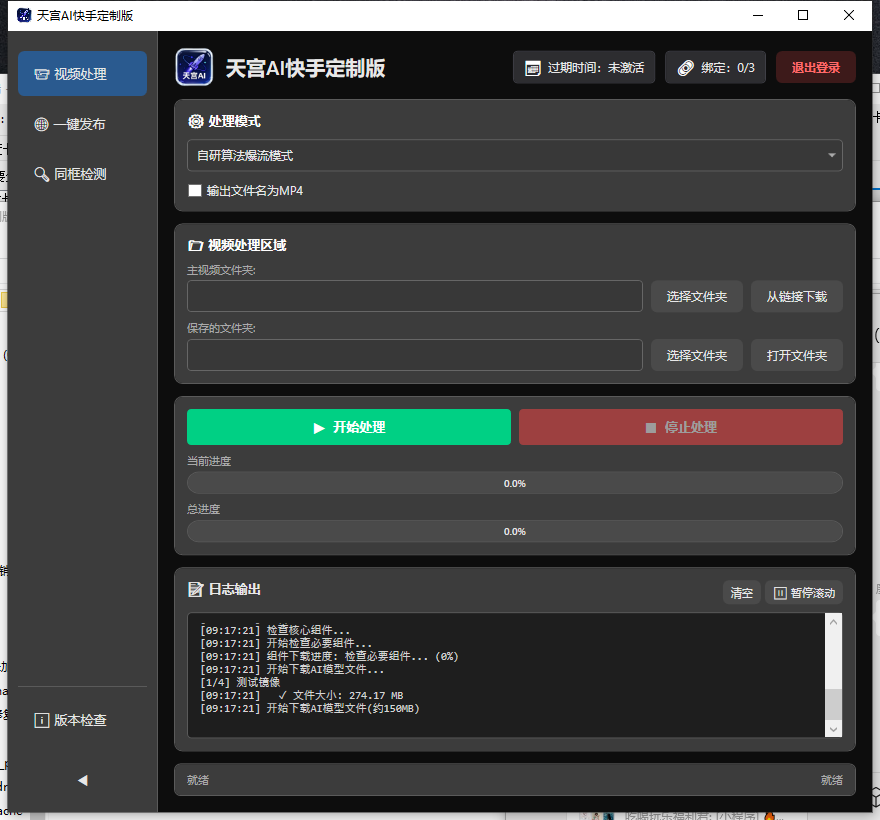The width and height of the screenshot is (880, 820).
Task: Enable the 输出文件名为MP4 checkbox
Action: [195, 190]
